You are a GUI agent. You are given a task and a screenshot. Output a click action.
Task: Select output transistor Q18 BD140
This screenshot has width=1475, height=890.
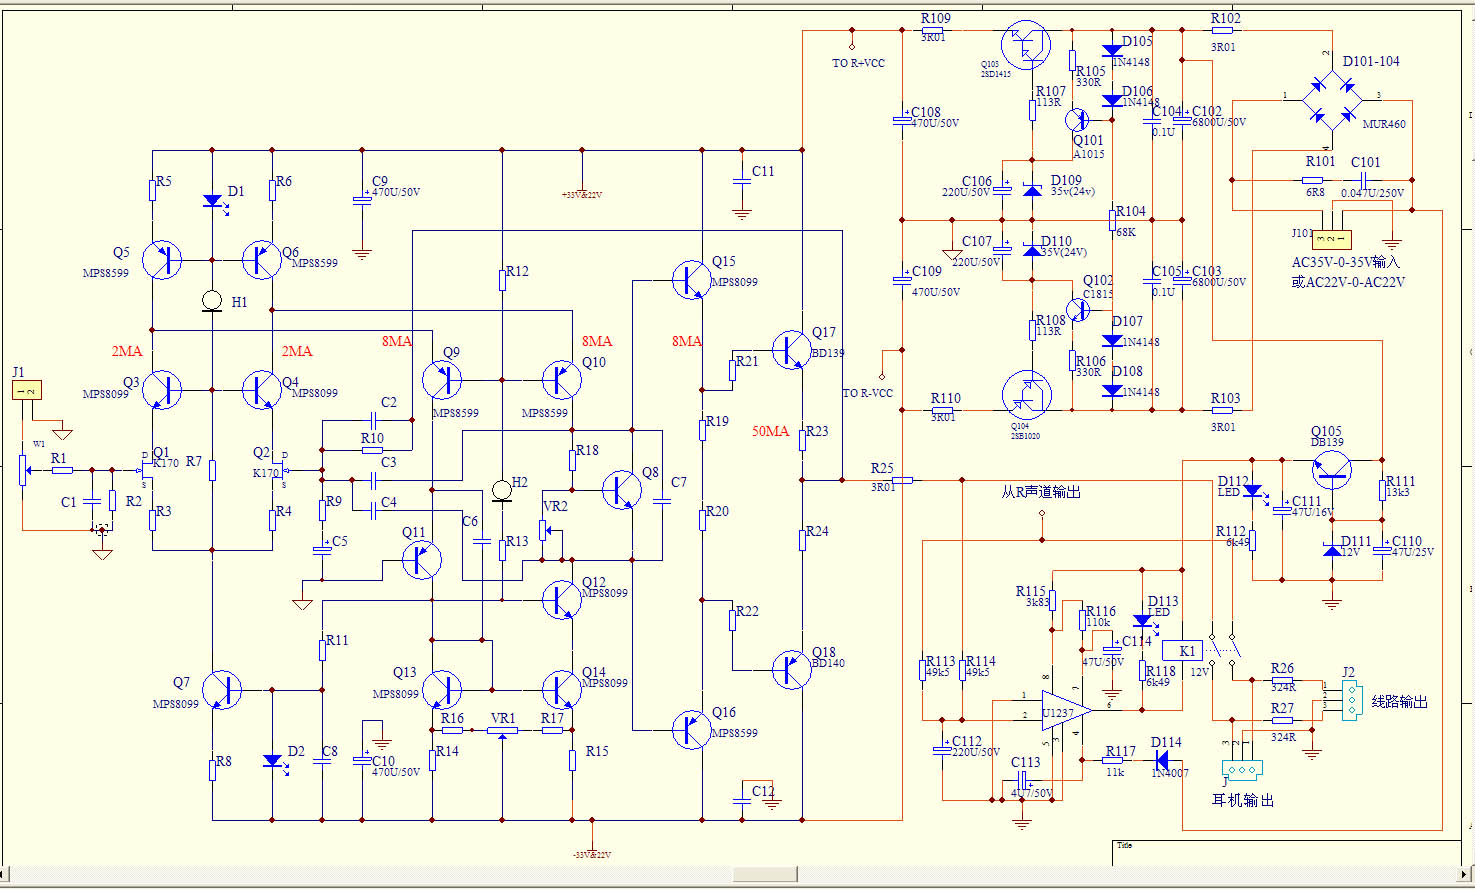[x=791, y=670]
